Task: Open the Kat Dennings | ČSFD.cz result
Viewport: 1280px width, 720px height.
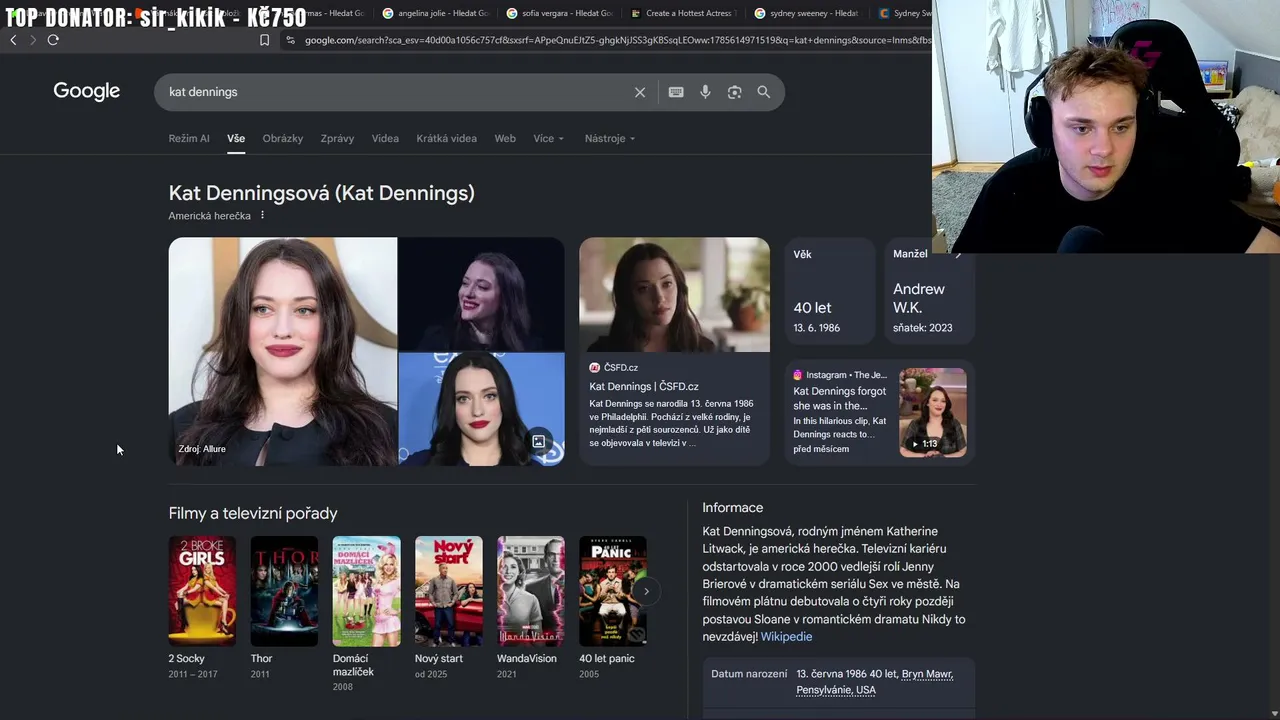Action: click(644, 386)
